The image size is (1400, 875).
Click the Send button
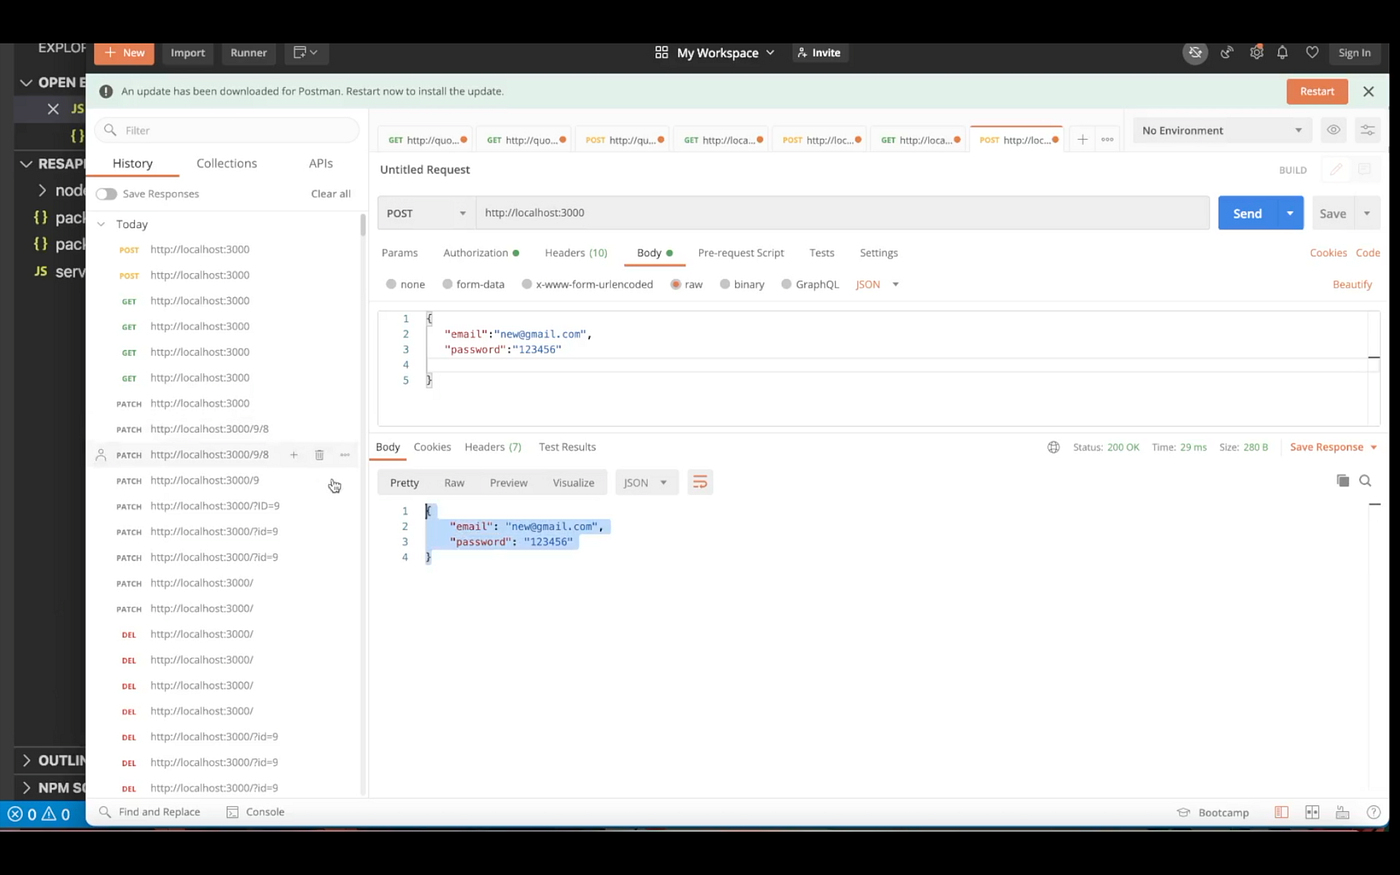(1246, 212)
